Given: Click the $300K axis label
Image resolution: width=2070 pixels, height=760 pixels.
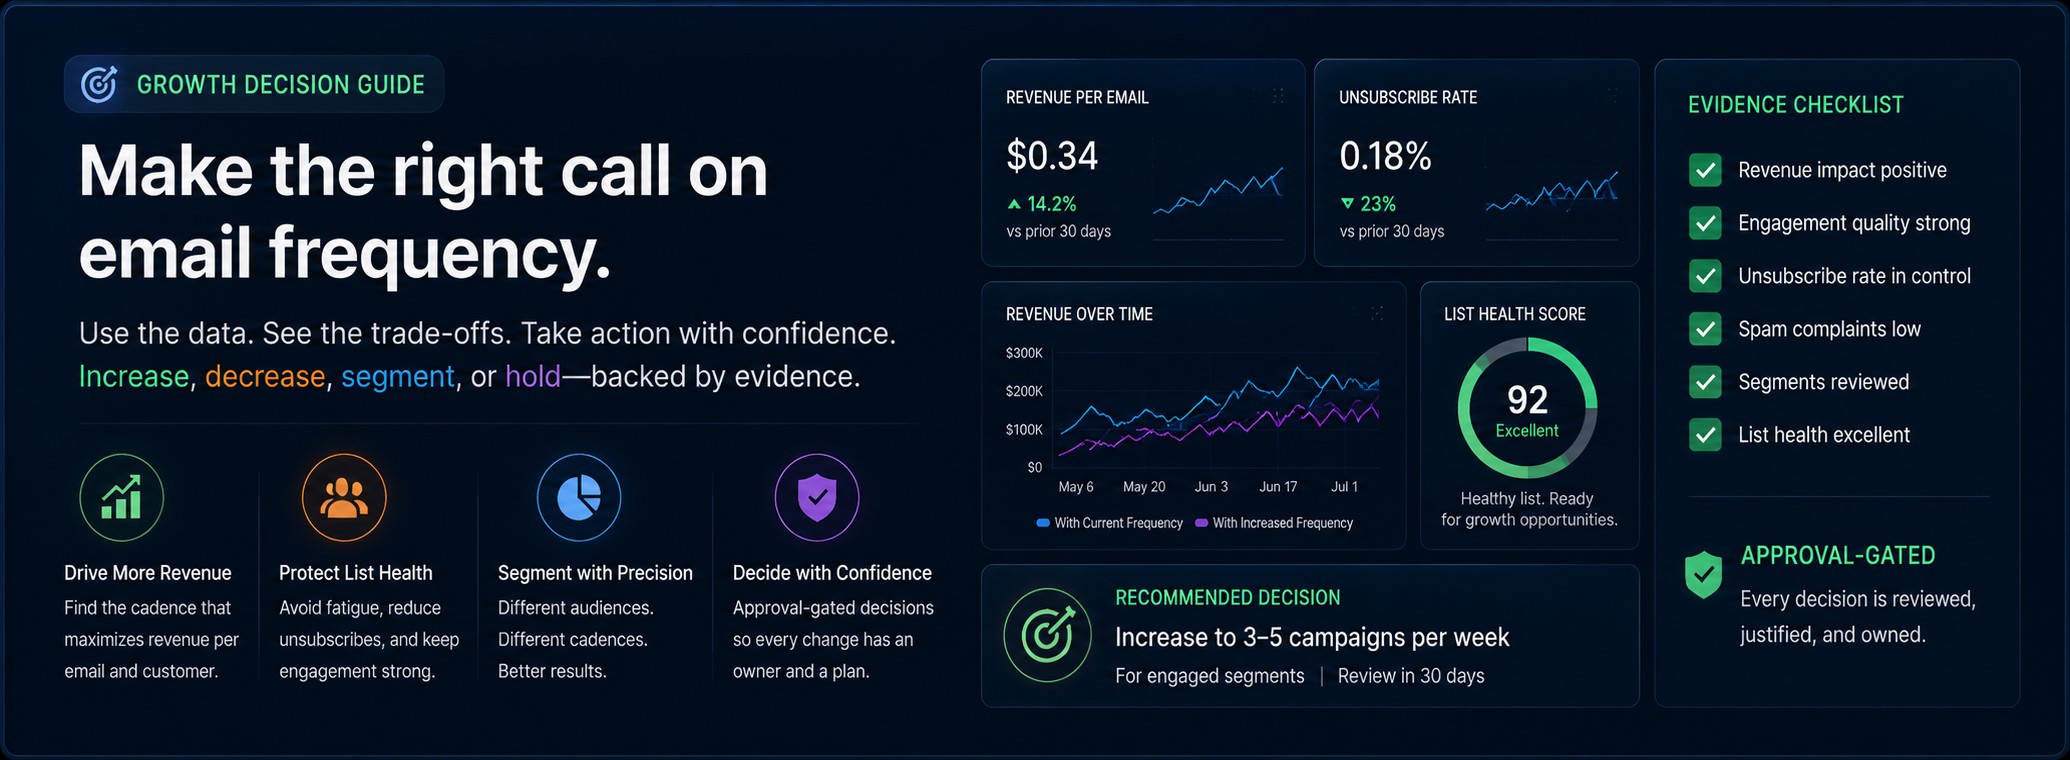Looking at the screenshot, I should pos(1024,353).
